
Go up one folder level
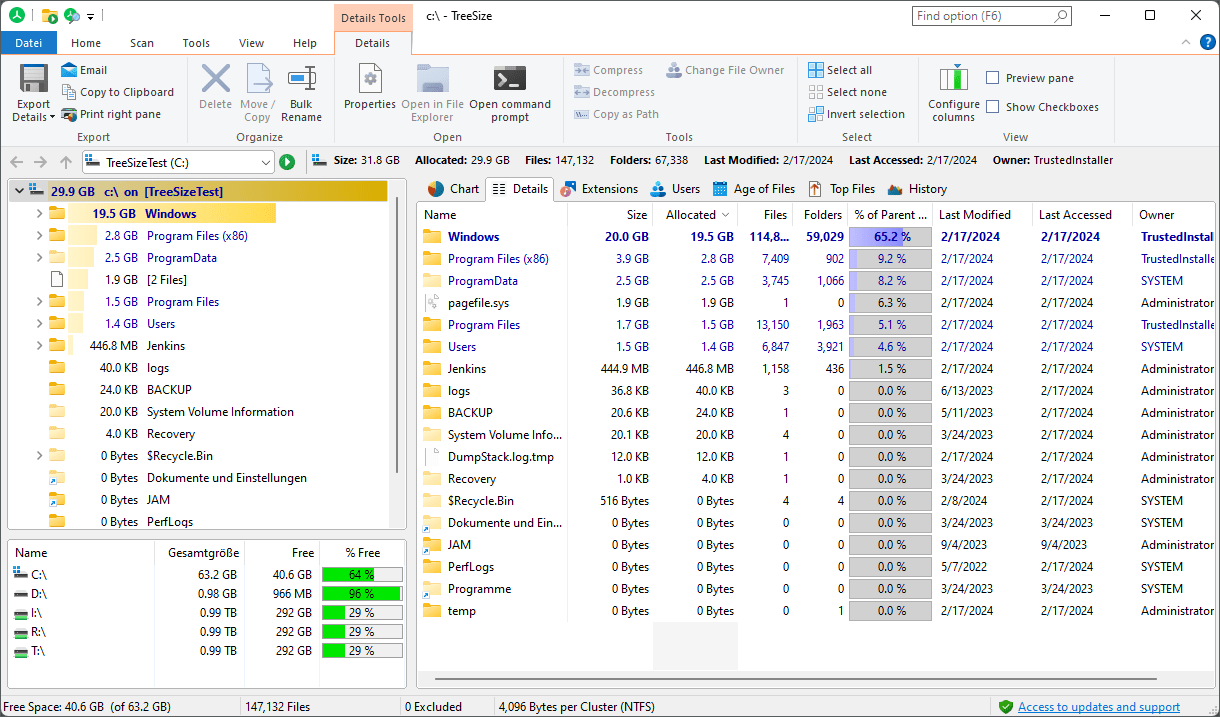pyautogui.click(x=66, y=162)
